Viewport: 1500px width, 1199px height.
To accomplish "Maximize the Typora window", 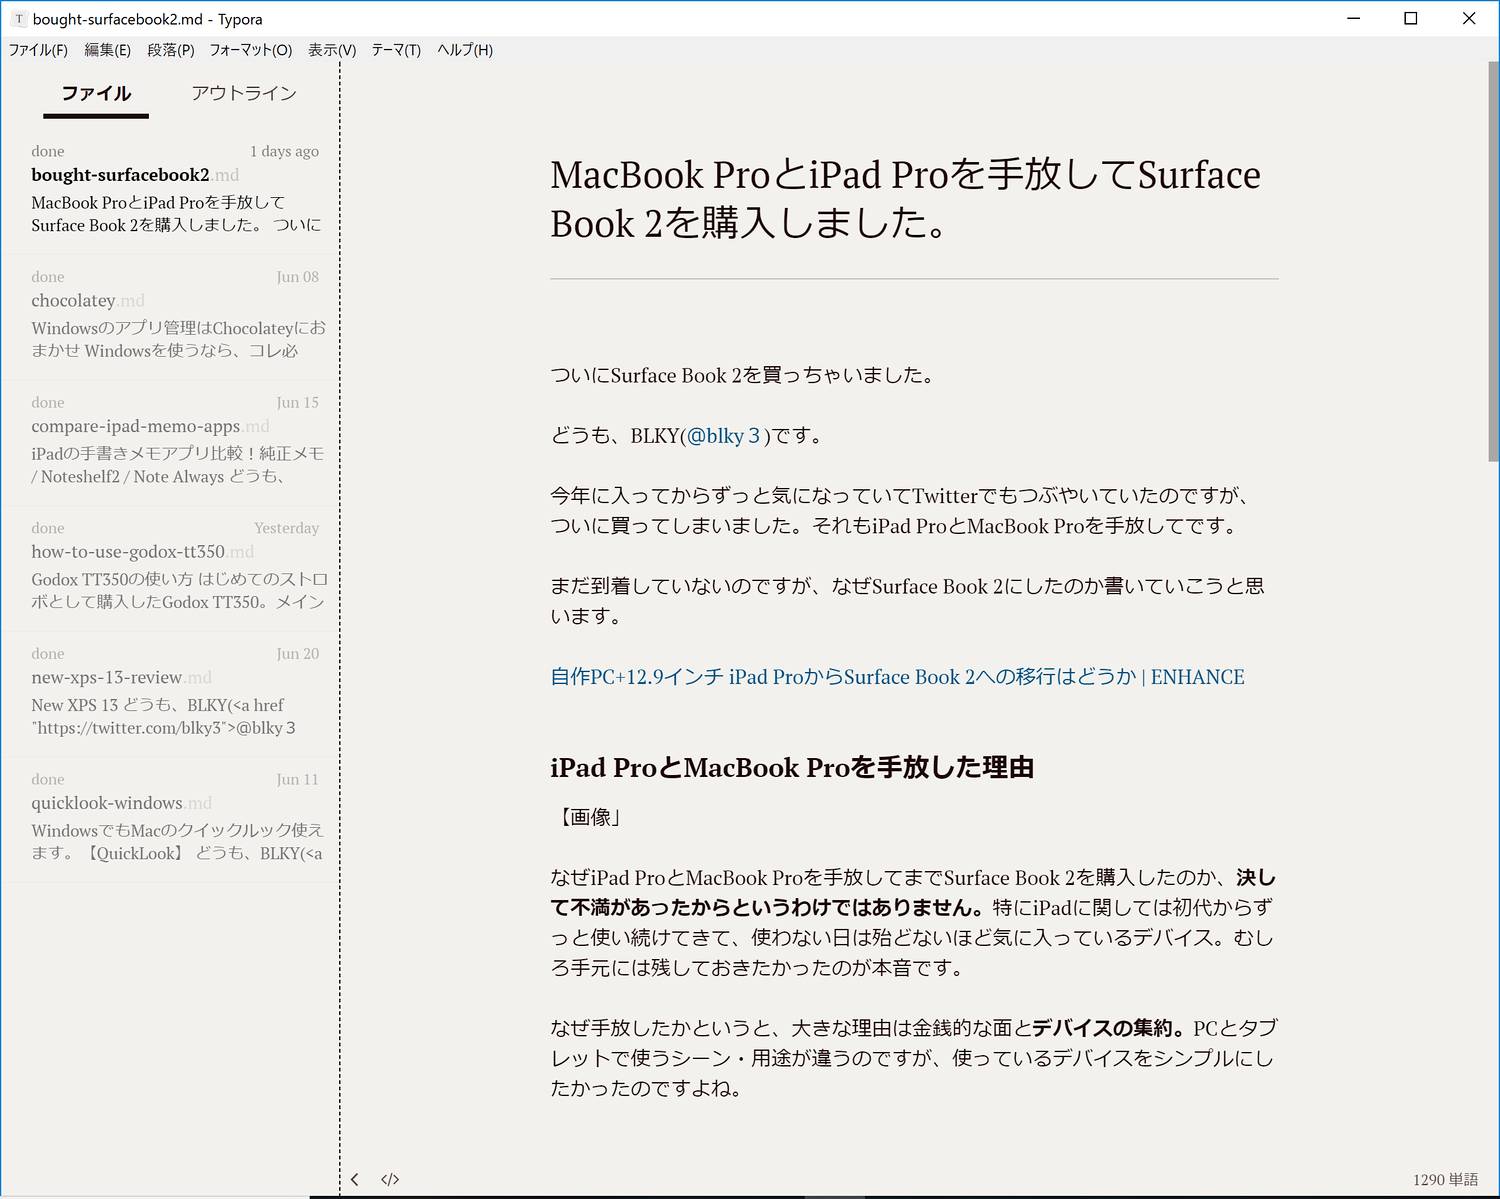I will (x=1411, y=18).
